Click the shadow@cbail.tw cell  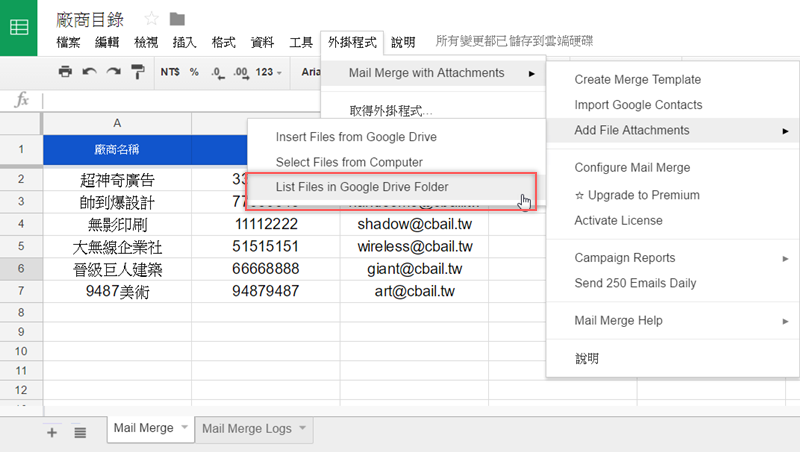(x=414, y=224)
